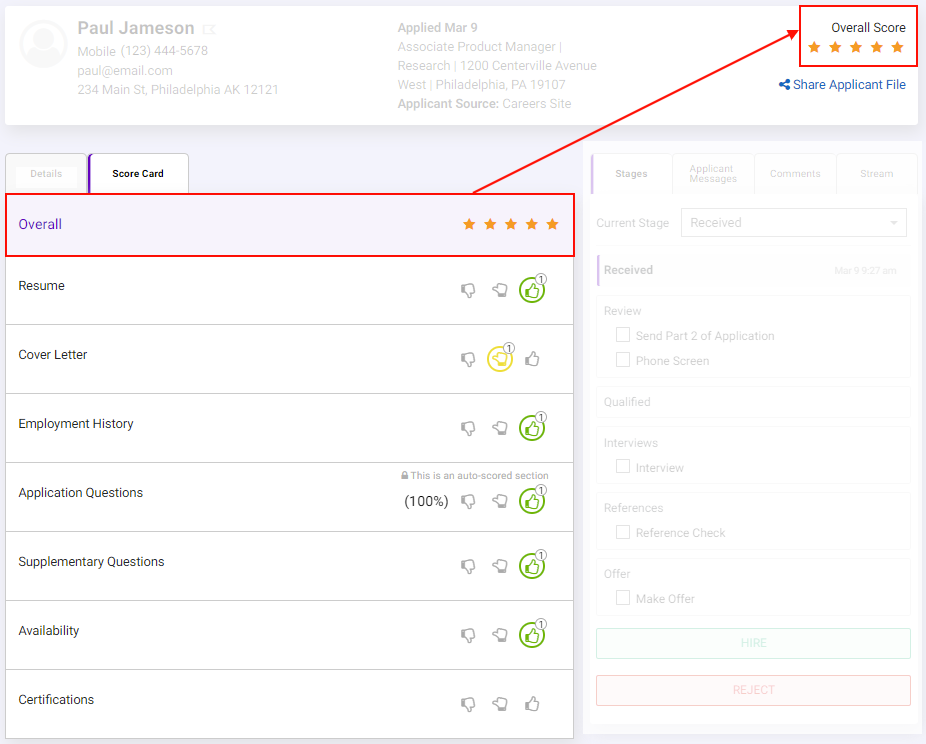Image resolution: width=926 pixels, height=744 pixels.
Task: Click the REJECT button
Action: tap(753, 690)
